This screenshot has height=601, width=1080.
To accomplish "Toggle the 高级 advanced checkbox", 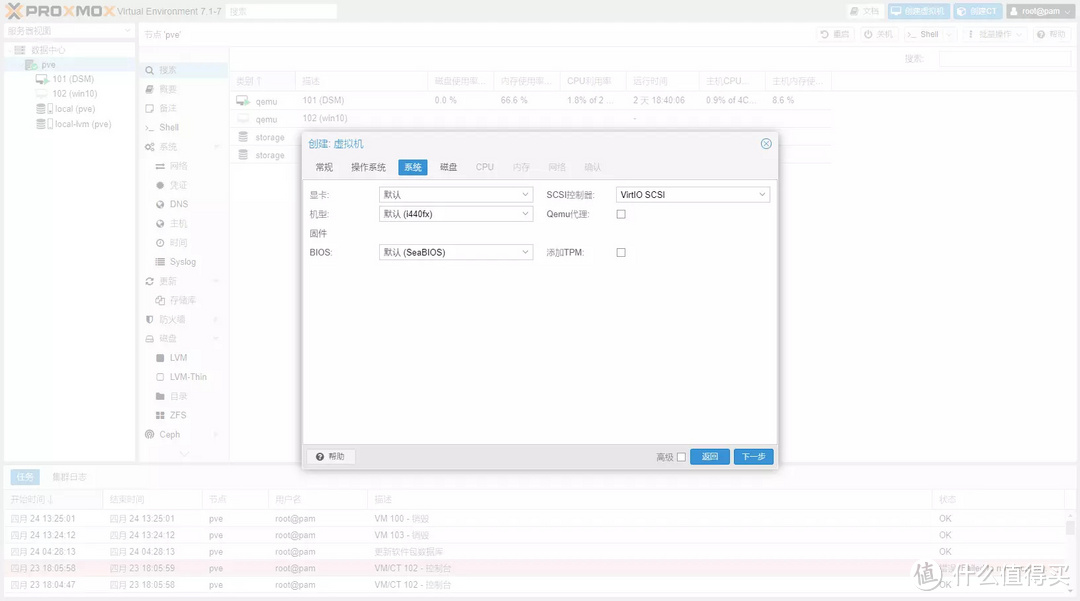I will pos(681,457).
